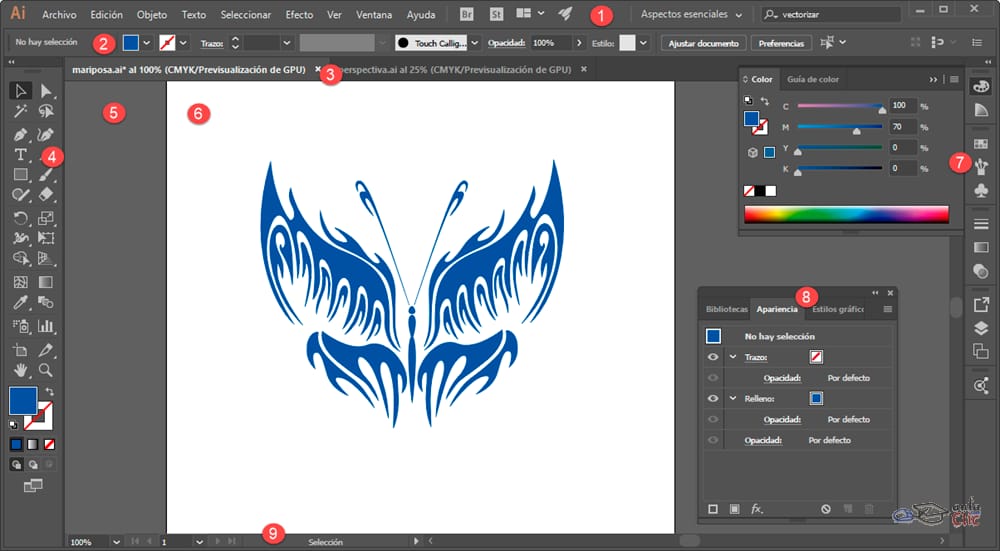Click the Cyan C slider
The image size is (1000, 551).
point(839,107)
